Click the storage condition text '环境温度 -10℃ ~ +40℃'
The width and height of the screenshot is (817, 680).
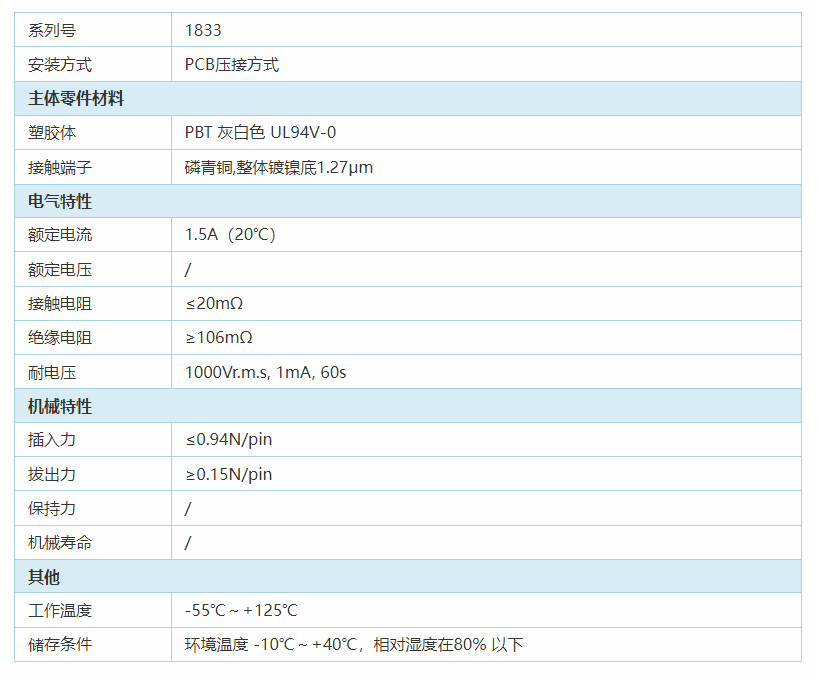click(271, 645)
